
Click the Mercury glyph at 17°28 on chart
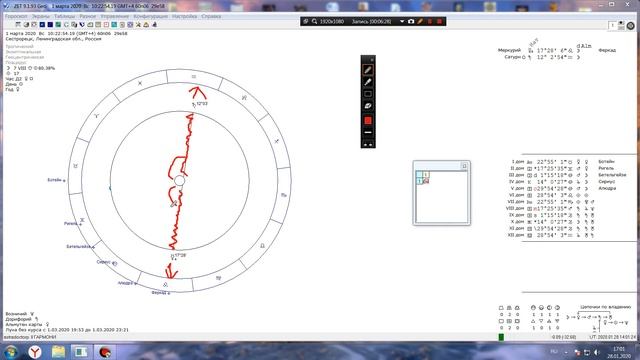pyautogui.click(x=173, y=257)
